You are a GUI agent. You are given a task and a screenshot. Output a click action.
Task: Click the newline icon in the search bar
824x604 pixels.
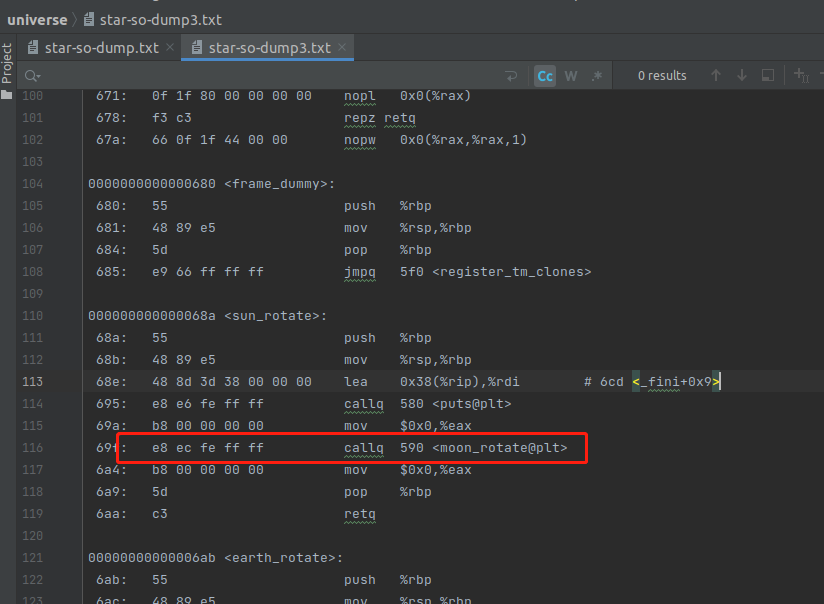pyautogui.click(x=512, y=75)
